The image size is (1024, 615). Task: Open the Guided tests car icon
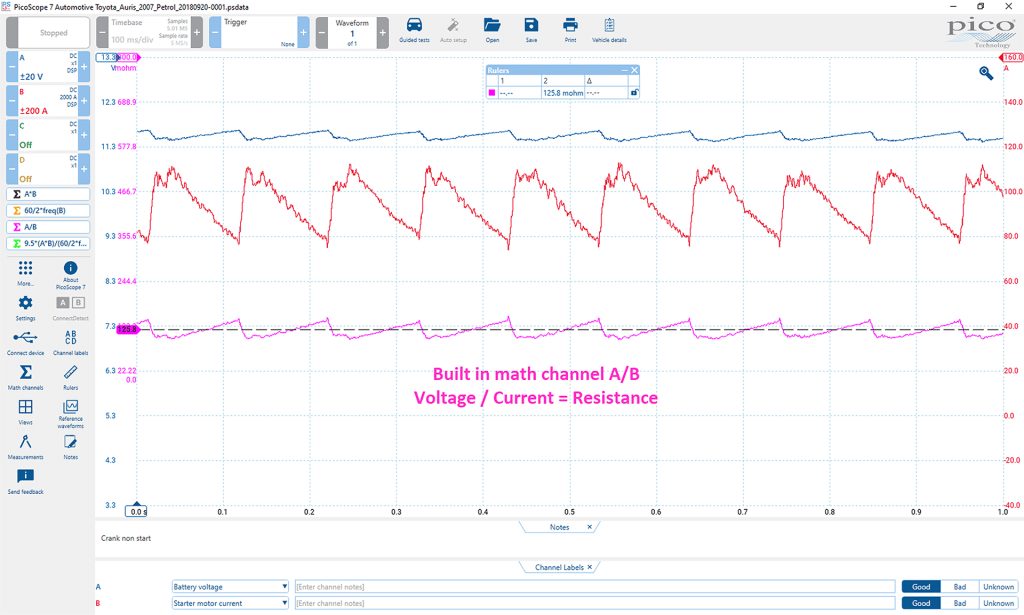(414, 25)
